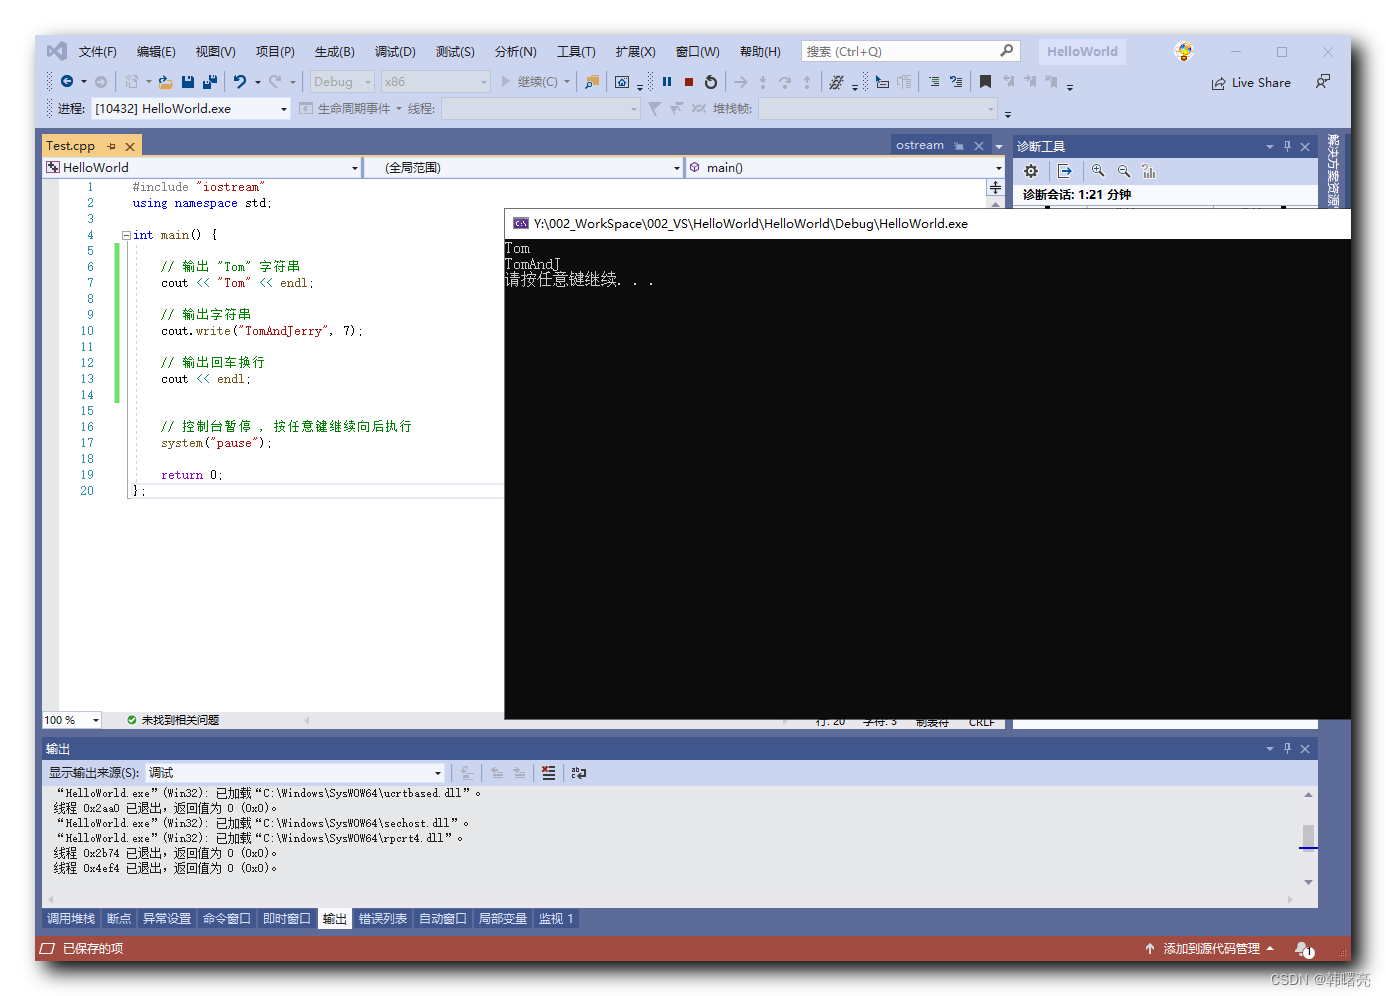Click the Step Into debugging icon
This screenshot has height=996, width=1386.
763,82
